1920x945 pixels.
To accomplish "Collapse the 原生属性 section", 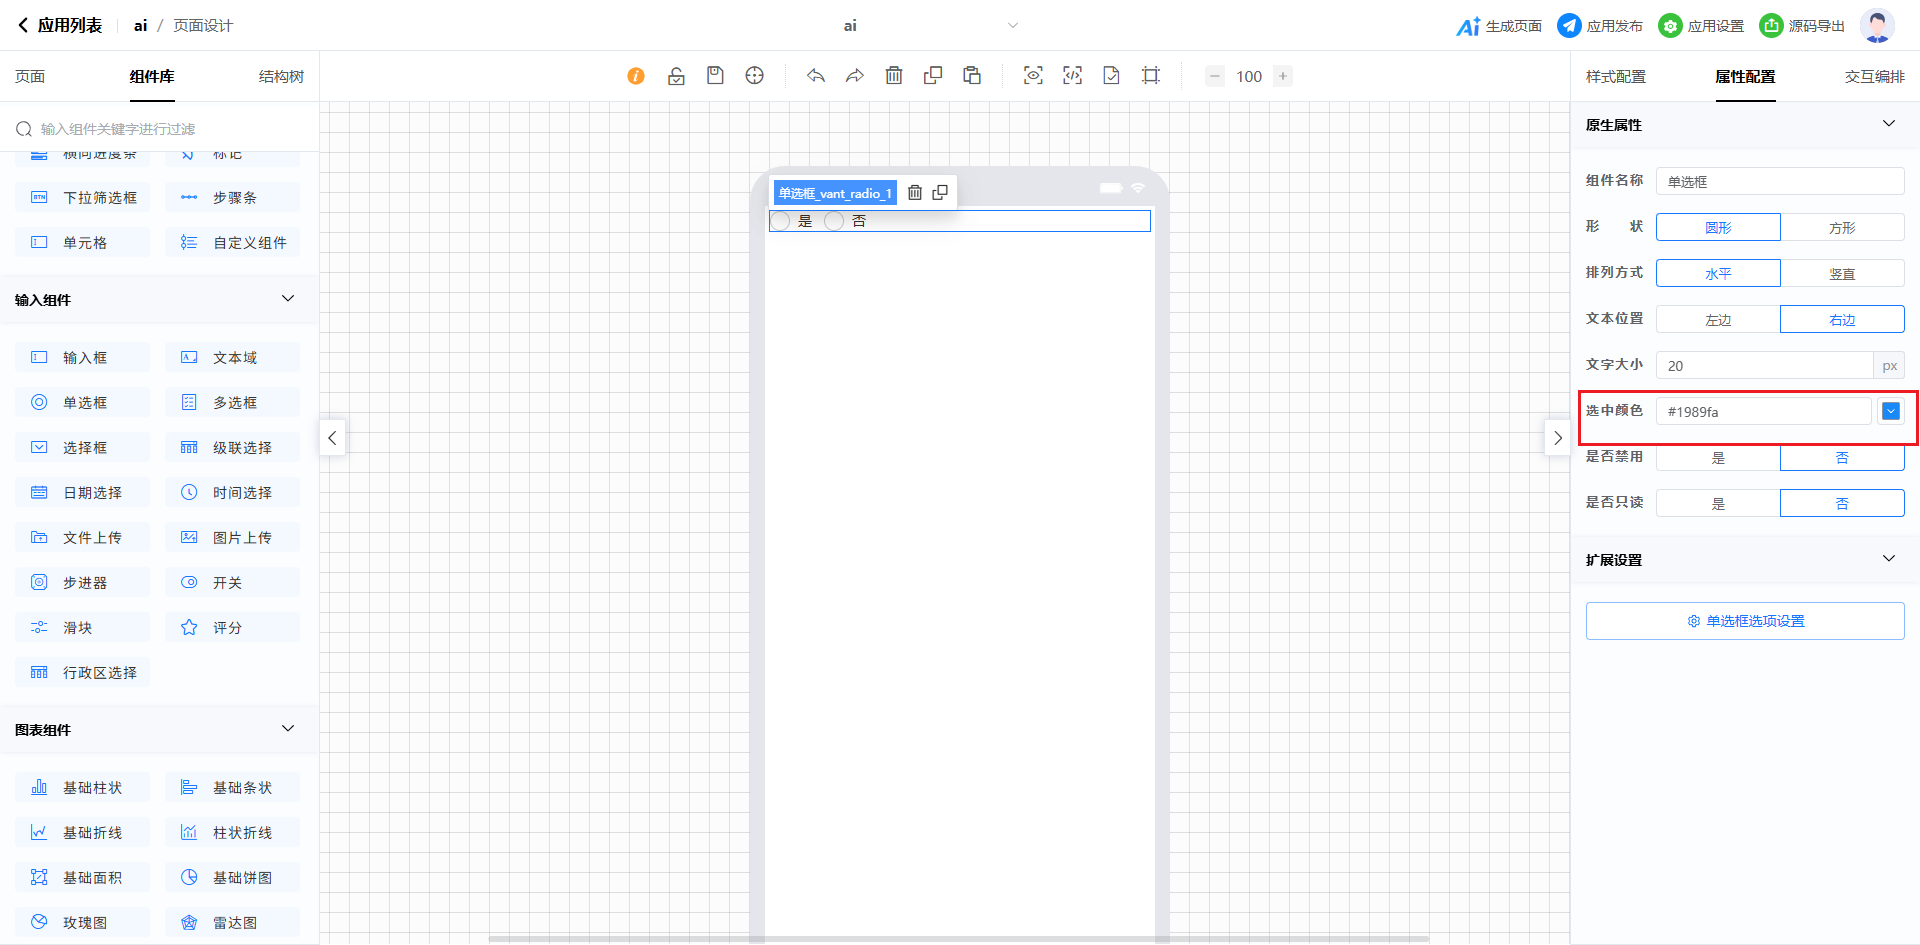I will (x=1889, y=124).
